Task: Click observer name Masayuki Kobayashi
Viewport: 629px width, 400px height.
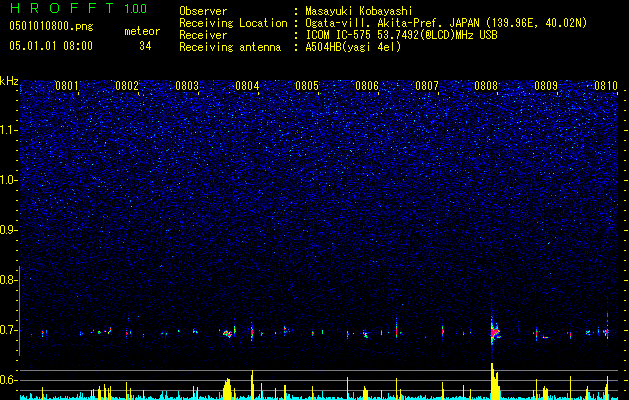Action: [x=359, y=11]
